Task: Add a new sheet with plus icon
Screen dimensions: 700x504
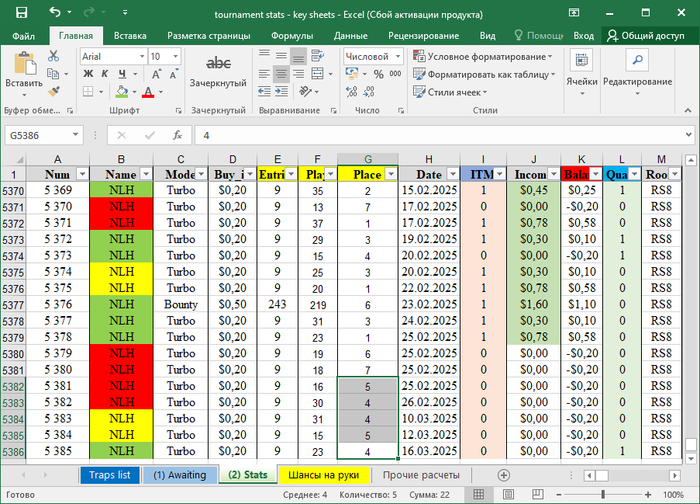Action: click(x=504, y=475)
